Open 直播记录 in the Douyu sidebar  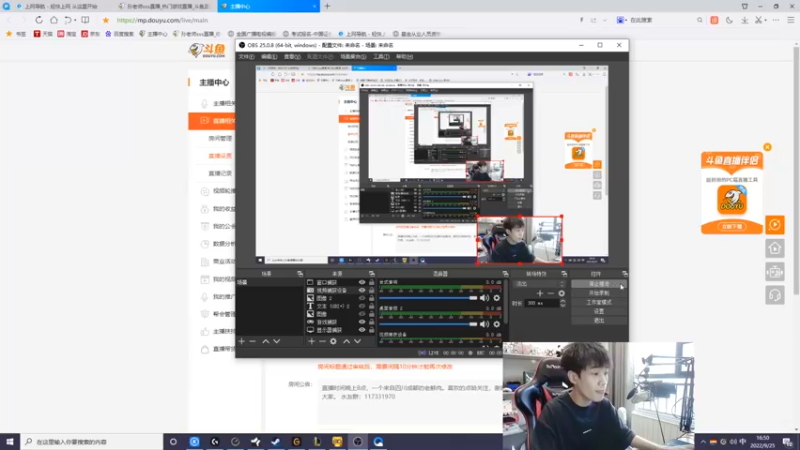220,173
